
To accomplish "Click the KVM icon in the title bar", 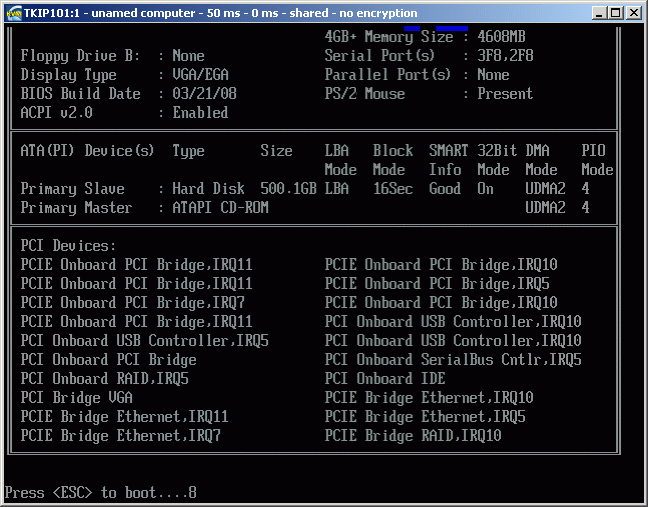I will coord(14,13).
